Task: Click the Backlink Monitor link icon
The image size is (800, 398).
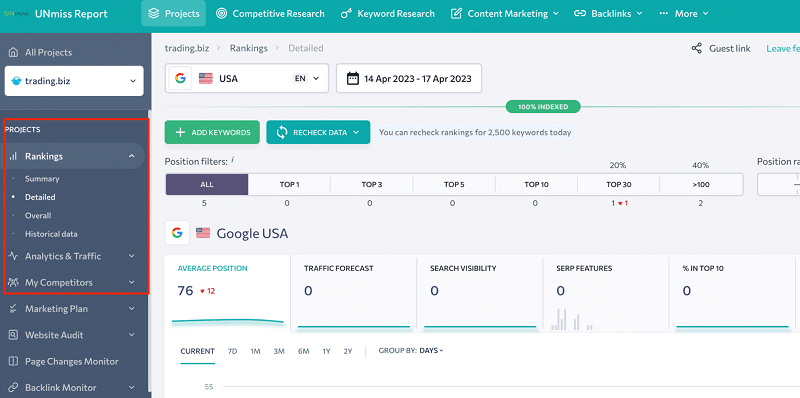Action: coord(14,388)
